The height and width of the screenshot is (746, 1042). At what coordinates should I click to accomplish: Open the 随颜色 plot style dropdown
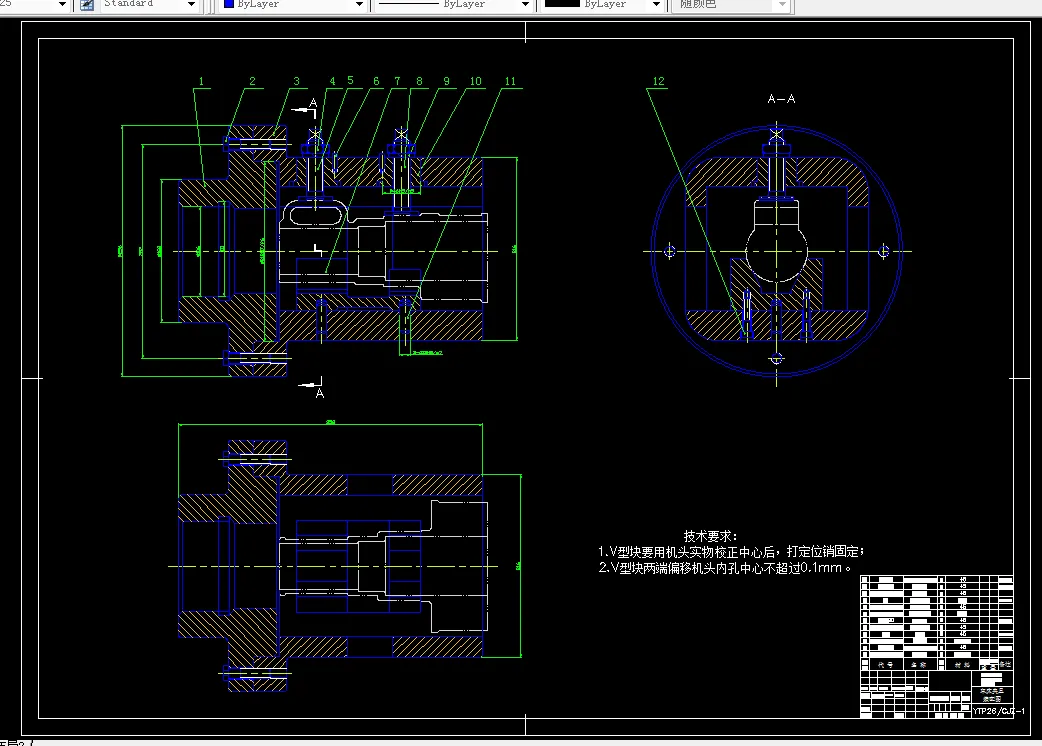click(x=782, y=5)
